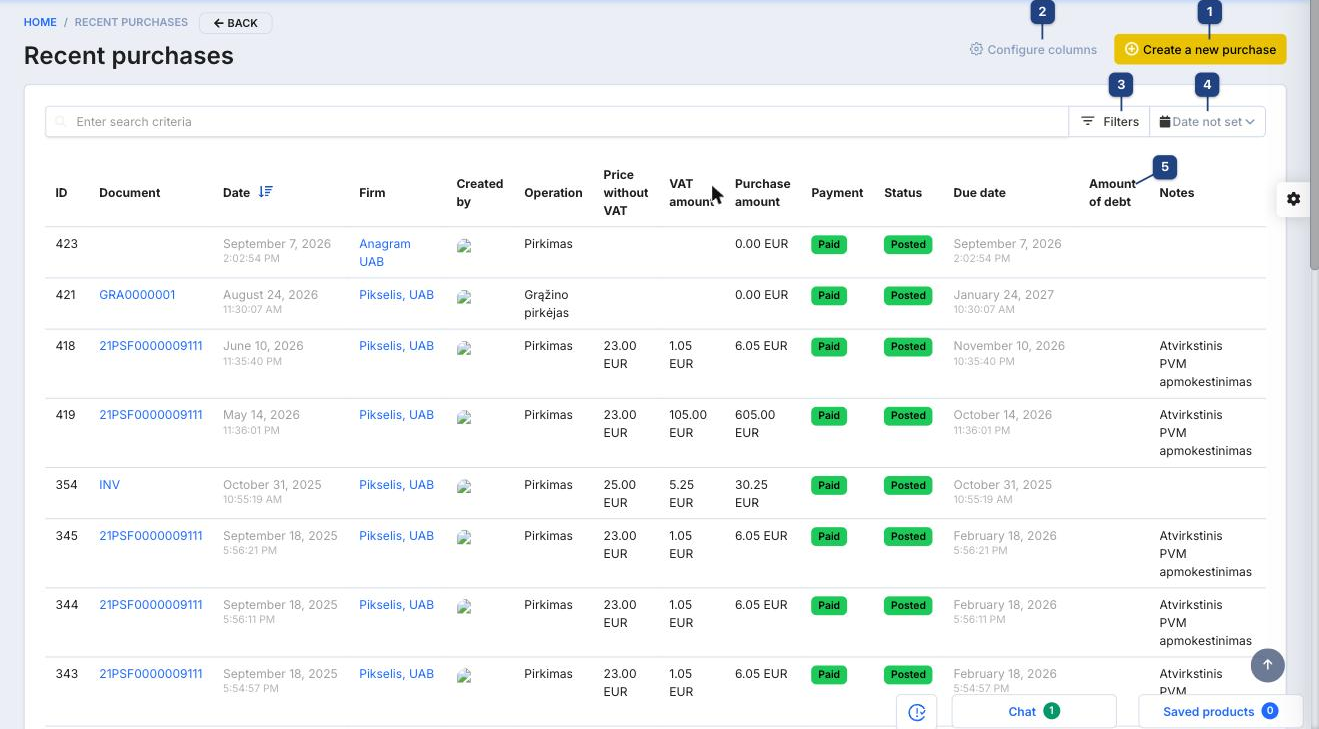Screen dimensions: 1319x729
Task: Open Pikselis, UAB firm in row 421
Action: tap(396, 295)
